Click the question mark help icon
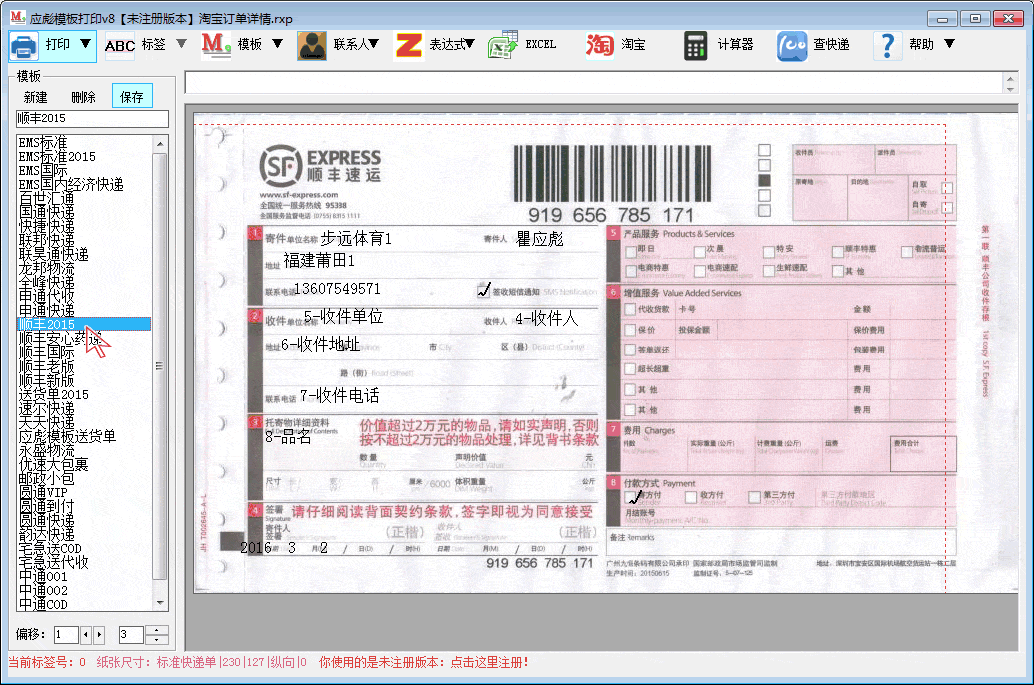 [x=888, y=46]
